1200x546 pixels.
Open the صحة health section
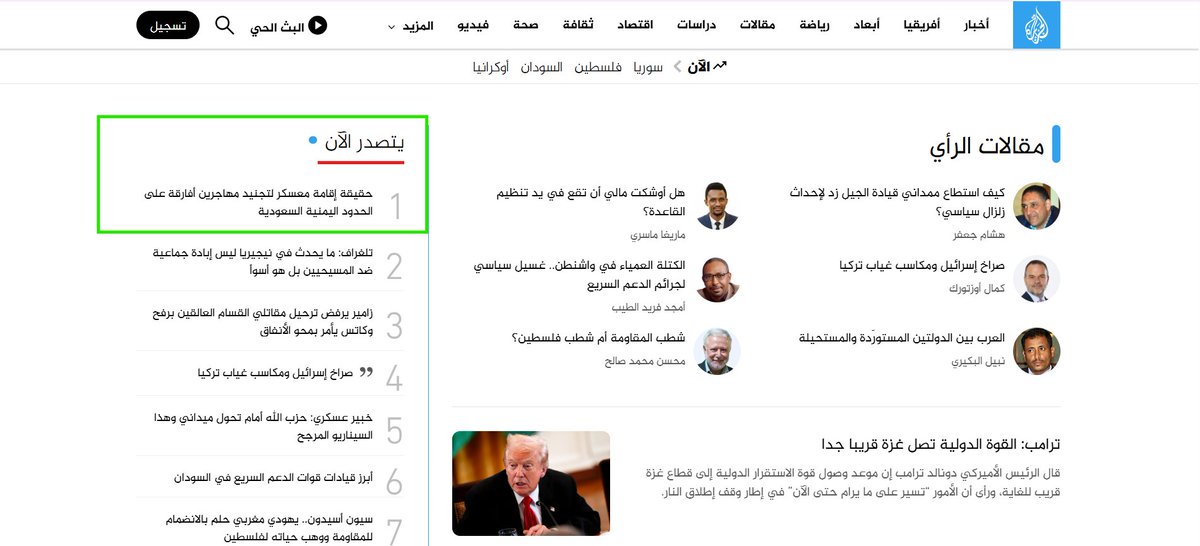[526, 26]
